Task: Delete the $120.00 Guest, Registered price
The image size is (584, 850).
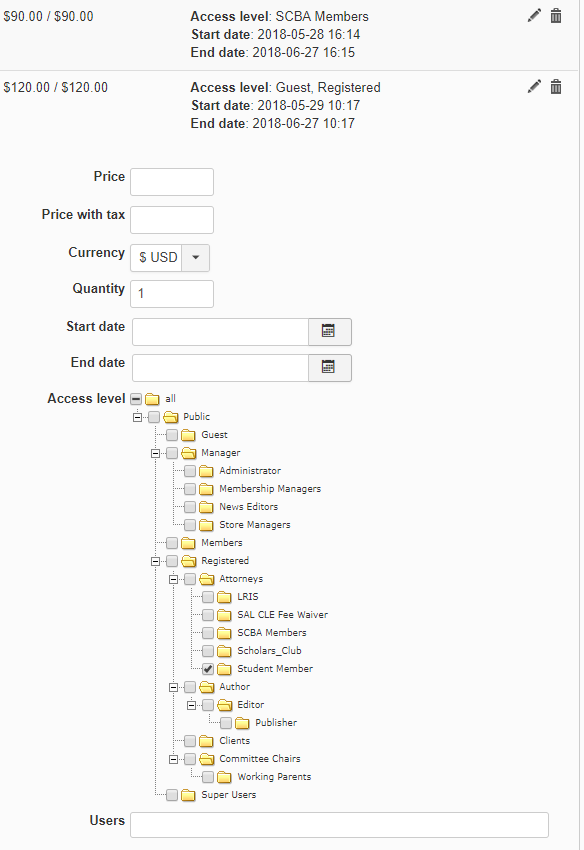Action: pyautogui.click(x=556, y=86)
